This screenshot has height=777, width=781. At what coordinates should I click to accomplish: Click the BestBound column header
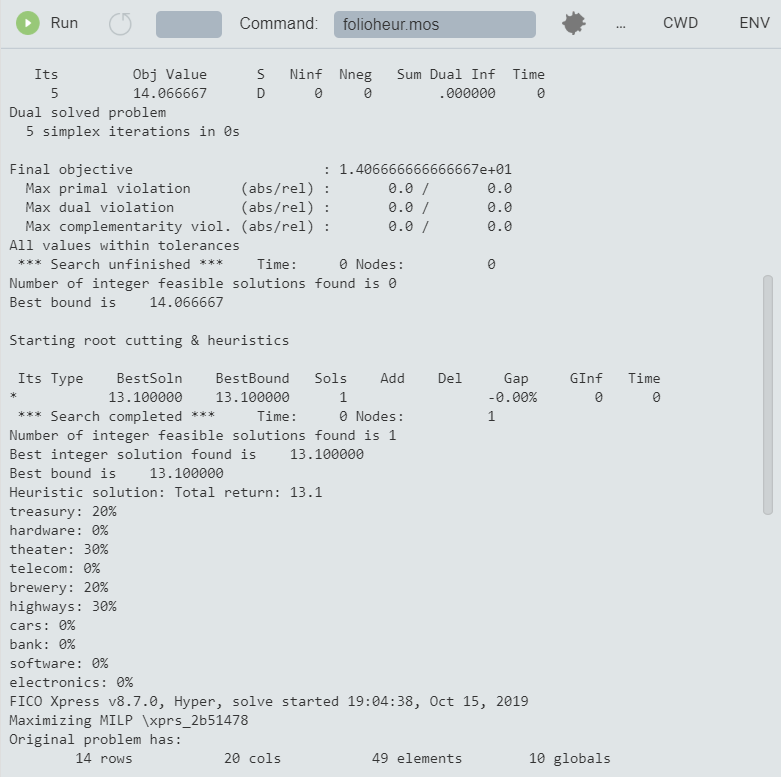pyautogui.click(x=253, y=379)
